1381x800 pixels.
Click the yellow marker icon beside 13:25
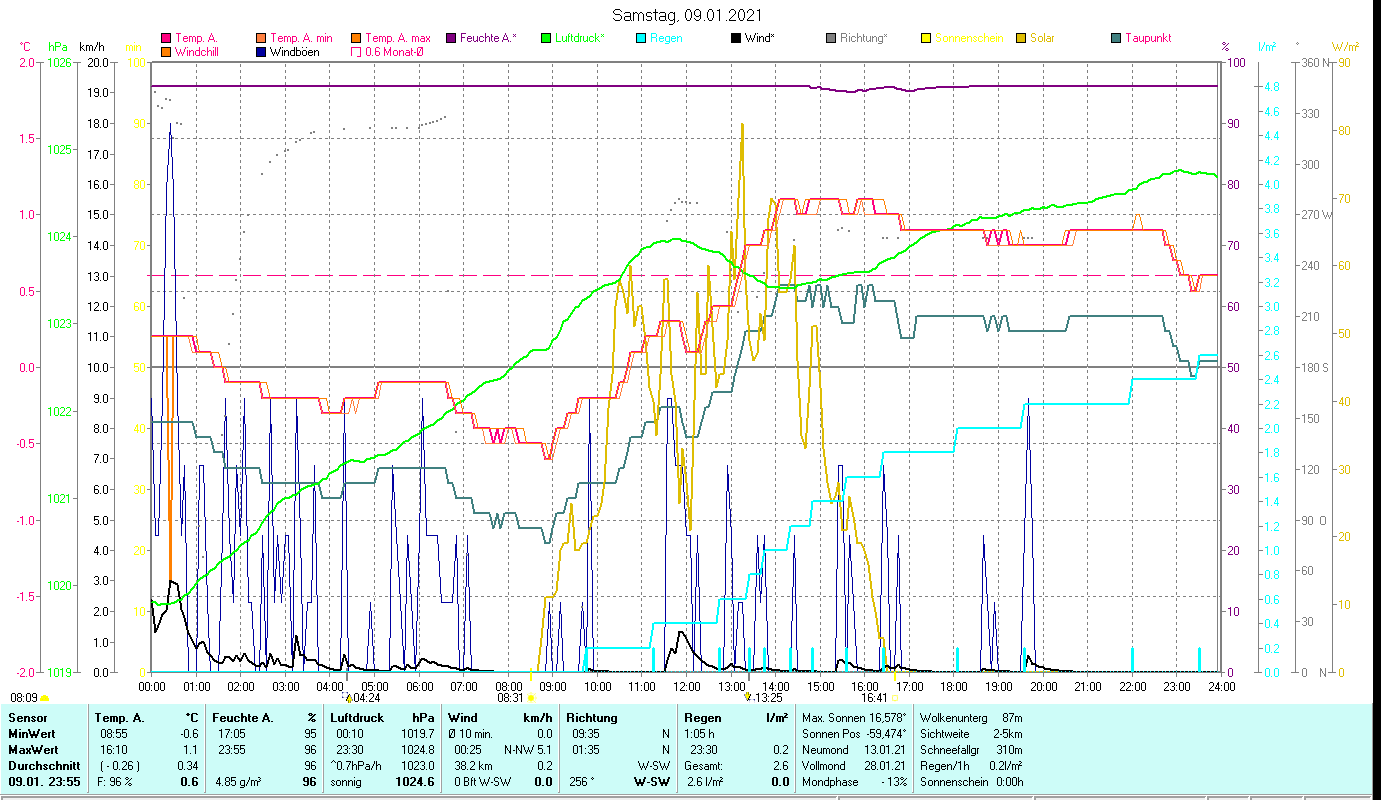tap(748, 697)
